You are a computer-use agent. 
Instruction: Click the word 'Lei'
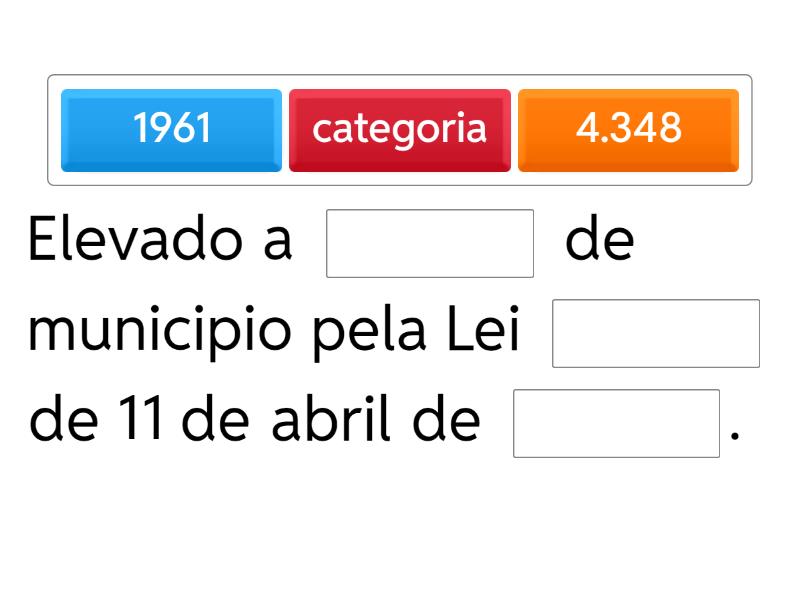(x=484, y=331)
